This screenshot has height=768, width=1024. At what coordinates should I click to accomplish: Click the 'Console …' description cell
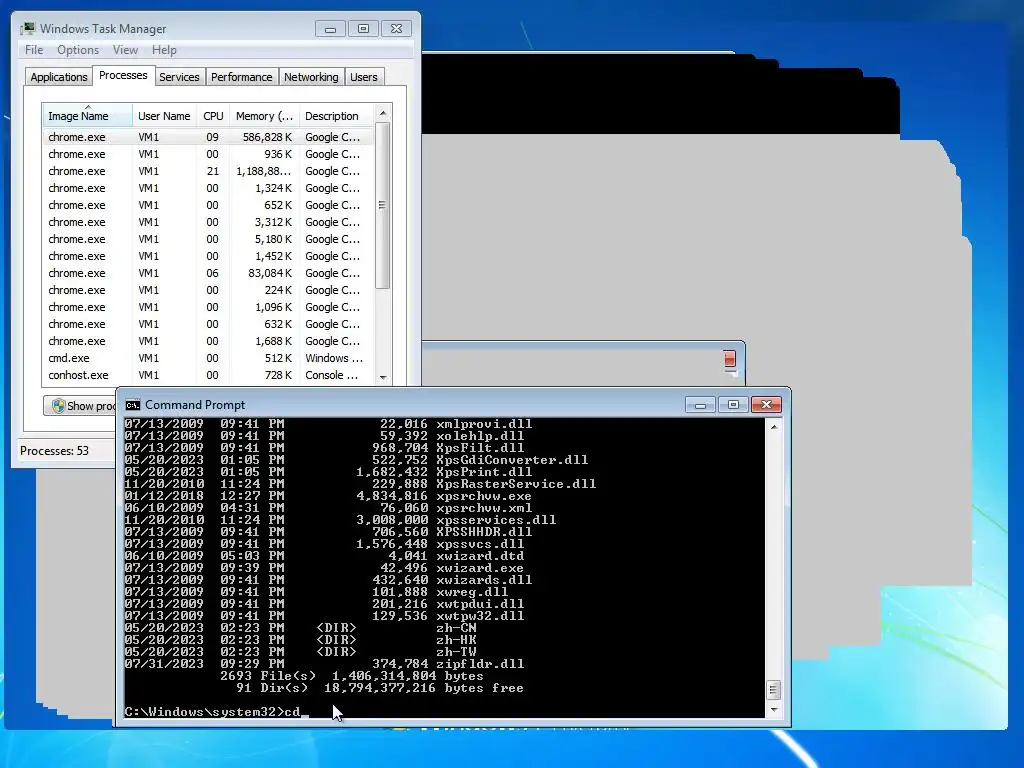pyautogui.click(x=331, y=375)
